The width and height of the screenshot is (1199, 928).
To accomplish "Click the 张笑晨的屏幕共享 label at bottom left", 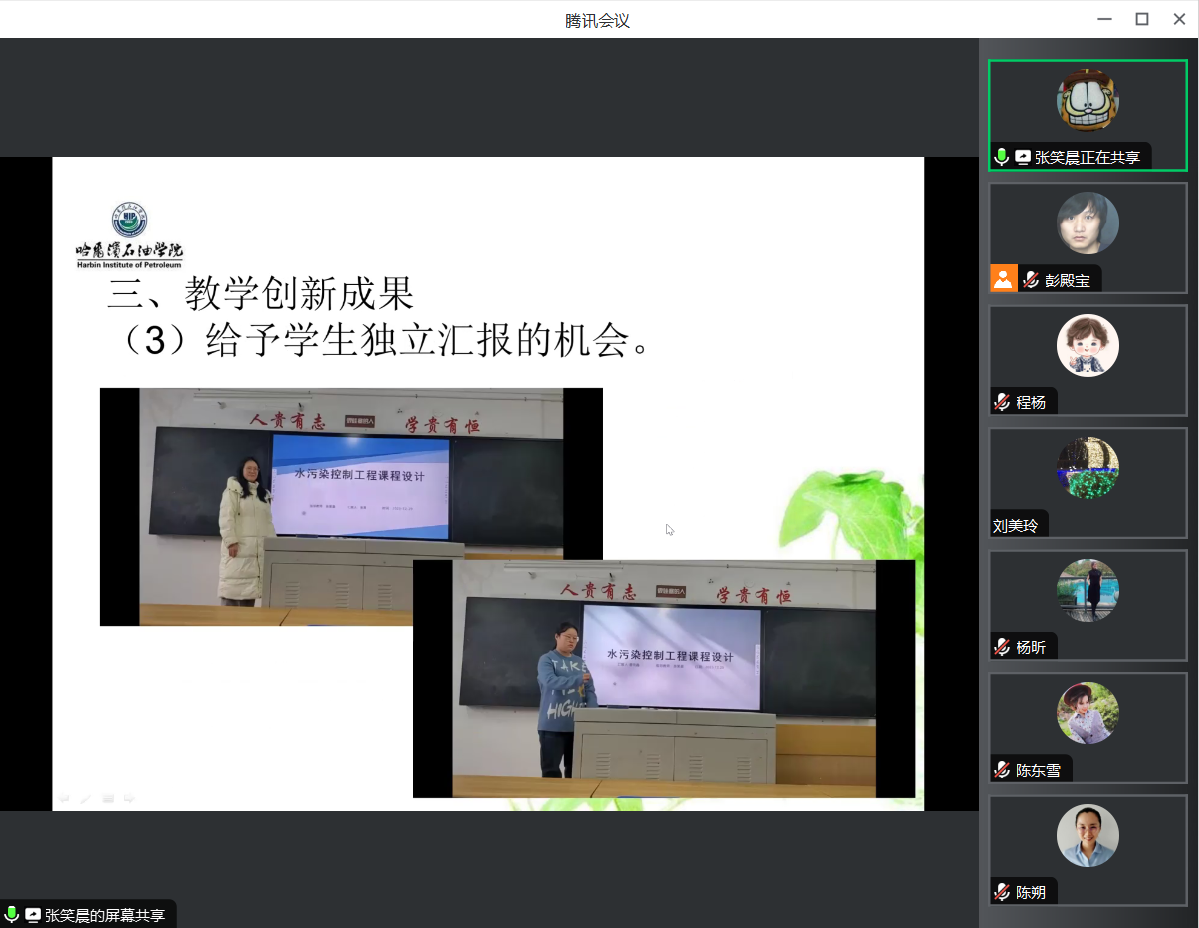I will [x=104, y=915].
